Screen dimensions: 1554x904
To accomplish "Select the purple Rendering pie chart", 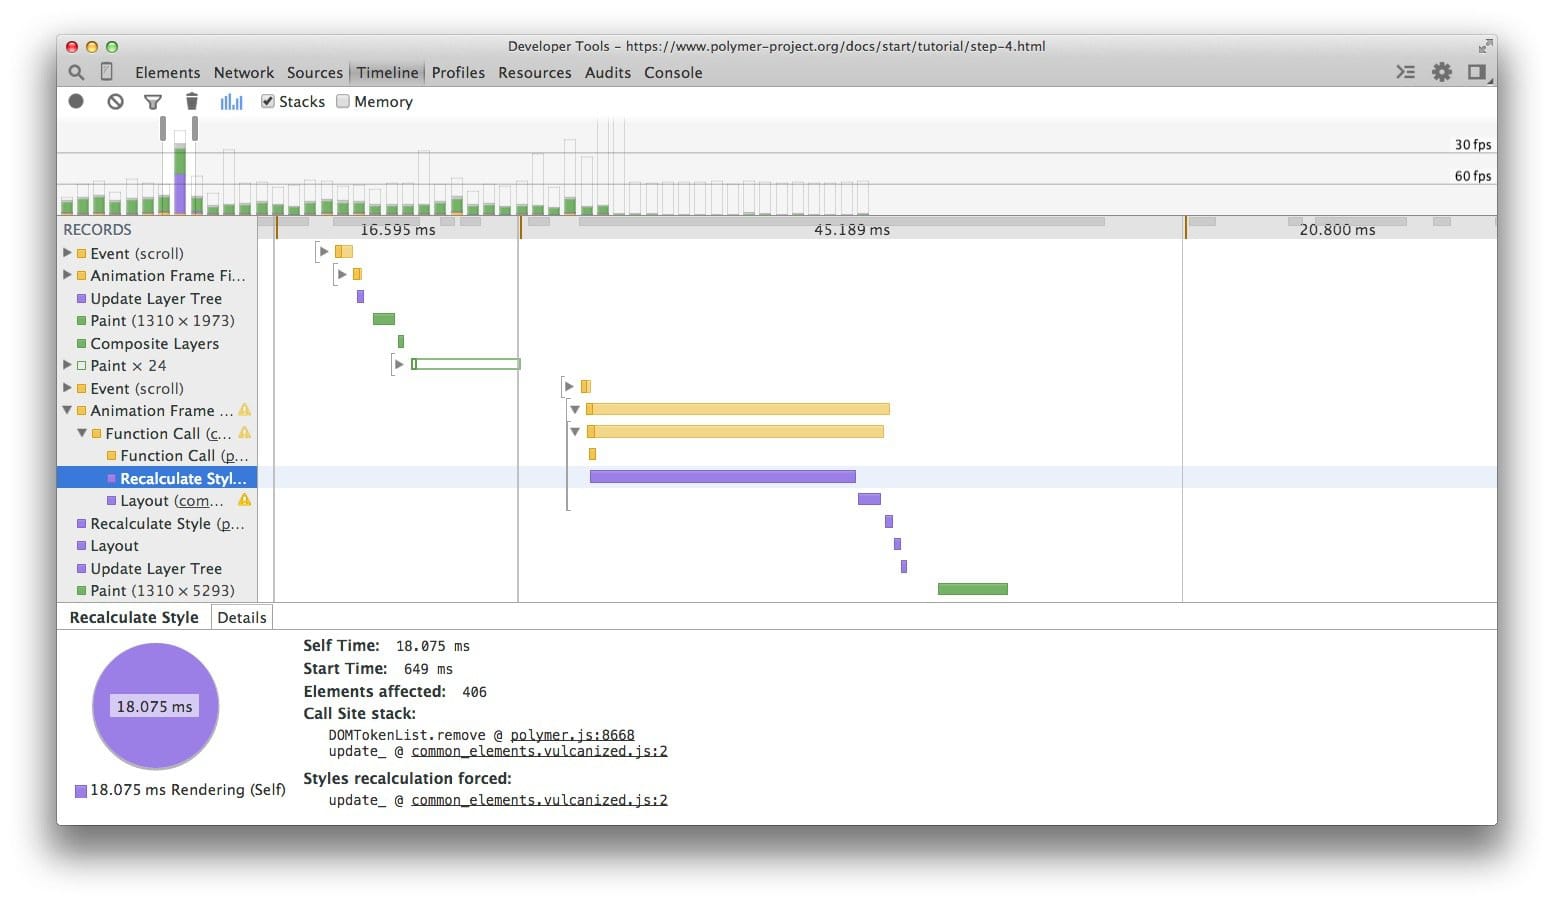I will pyautogui.click(x=155, y=706).
